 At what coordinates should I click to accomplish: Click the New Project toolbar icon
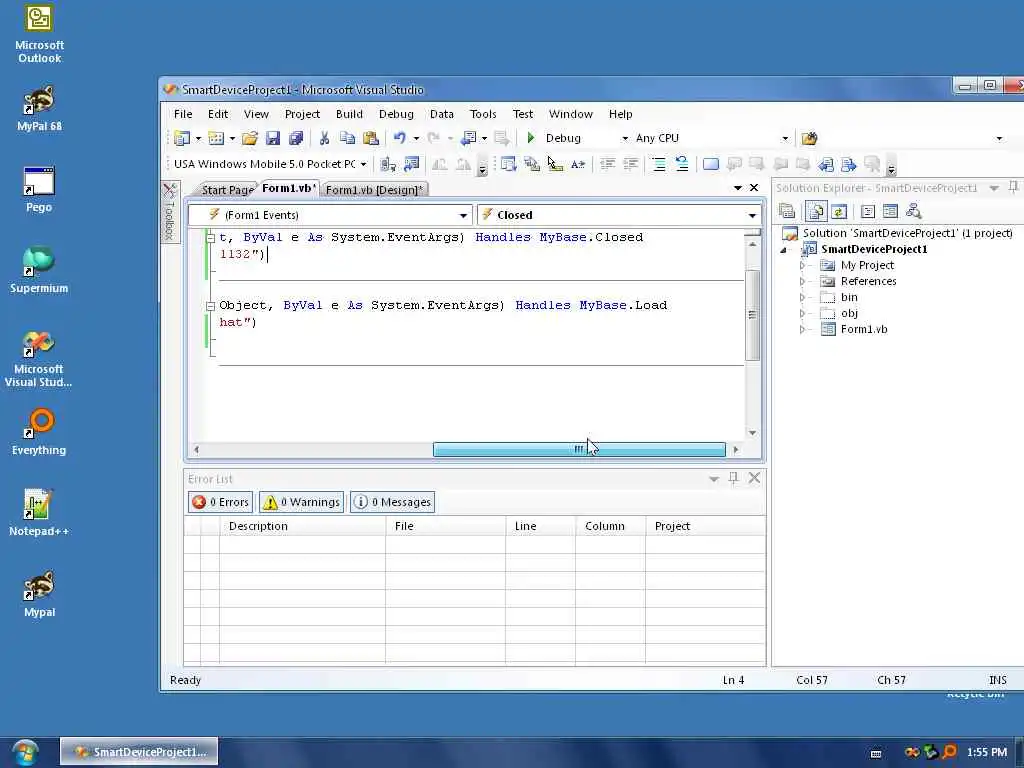click(x=182, y=138)
